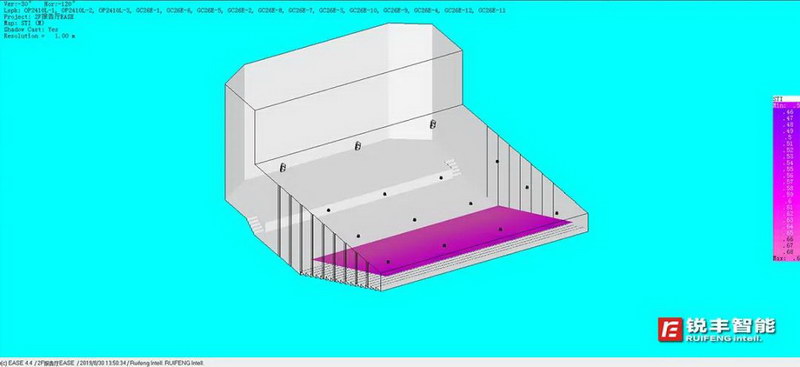Screen dimensions: 800x367
Task: Click the Lspk loudspeaker list line
Action: pyautogui.click(x=255, y=10)
